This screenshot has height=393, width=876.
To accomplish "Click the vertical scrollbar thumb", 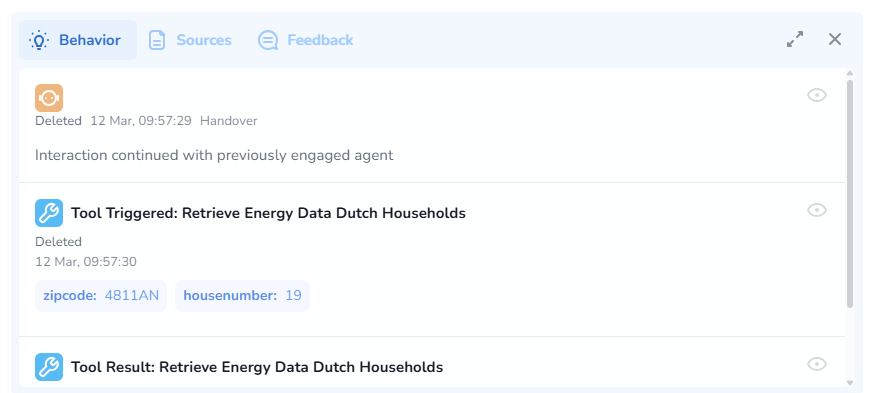I will [850, 193].
